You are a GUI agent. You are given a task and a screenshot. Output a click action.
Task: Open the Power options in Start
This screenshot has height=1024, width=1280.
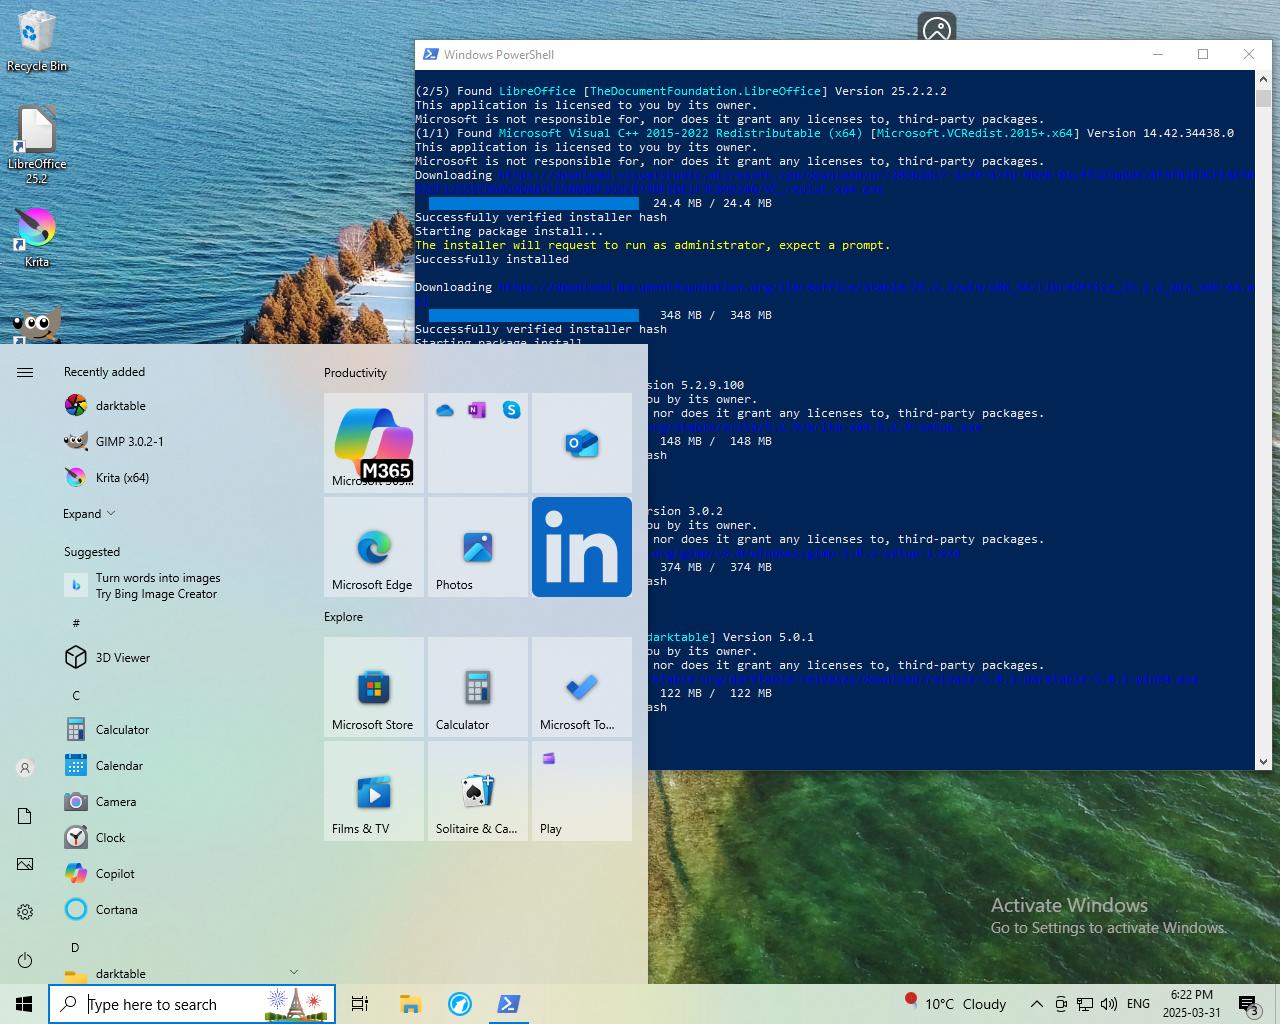(25, 960)
